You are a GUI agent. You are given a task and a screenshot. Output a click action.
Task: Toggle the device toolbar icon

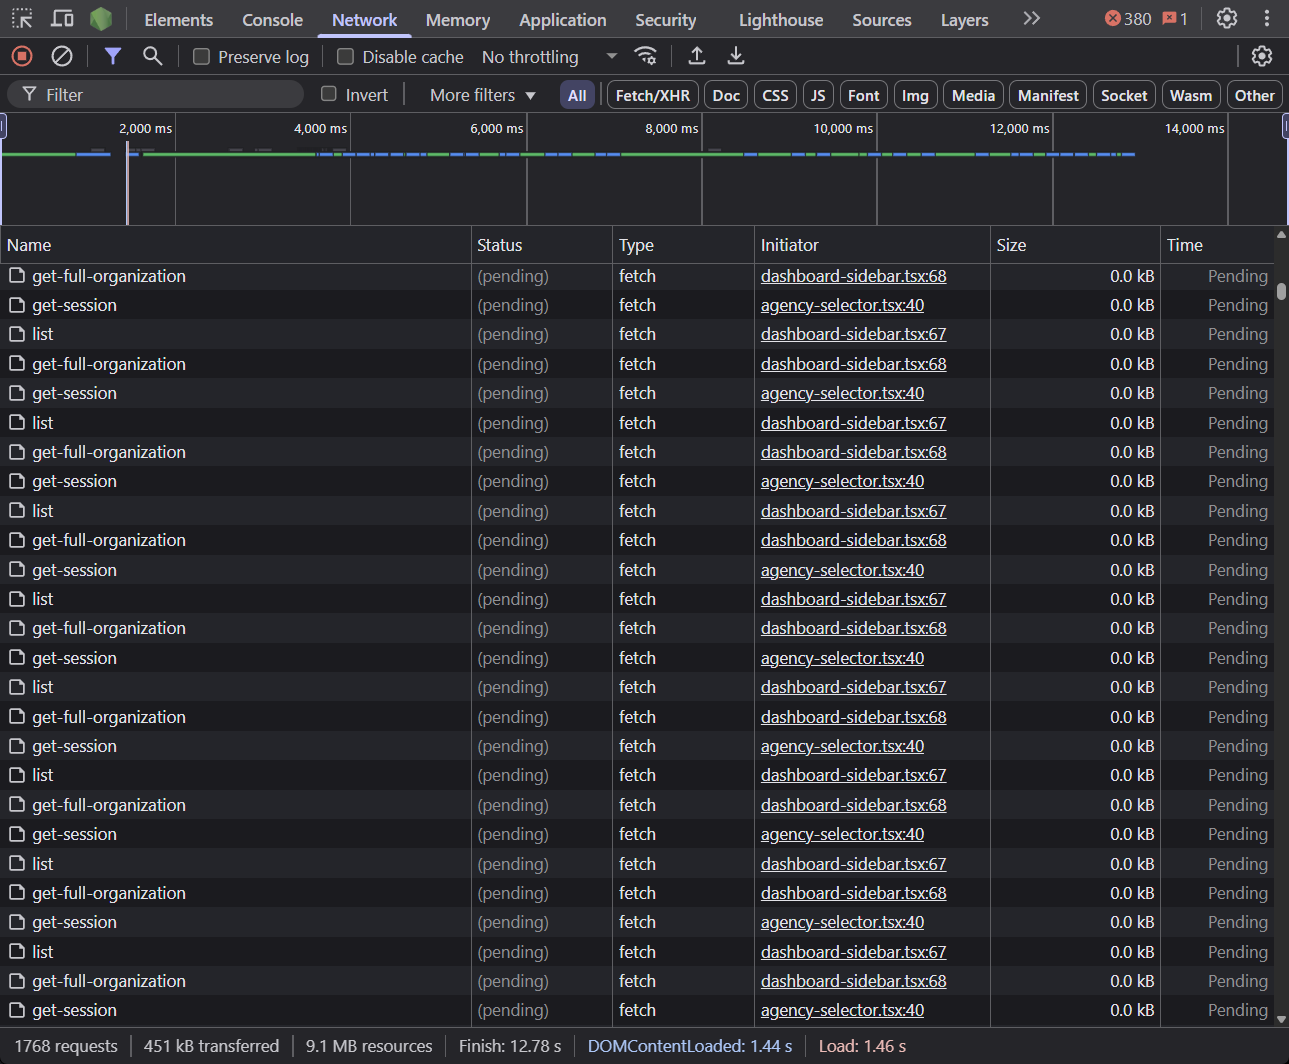coord(62,19)
